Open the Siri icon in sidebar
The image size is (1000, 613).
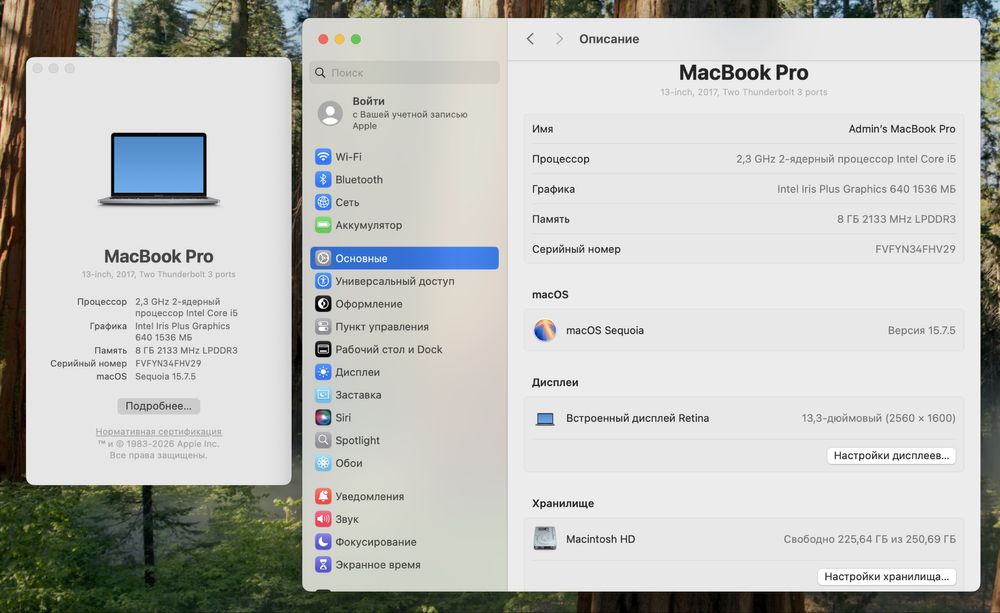pos(323,417)
